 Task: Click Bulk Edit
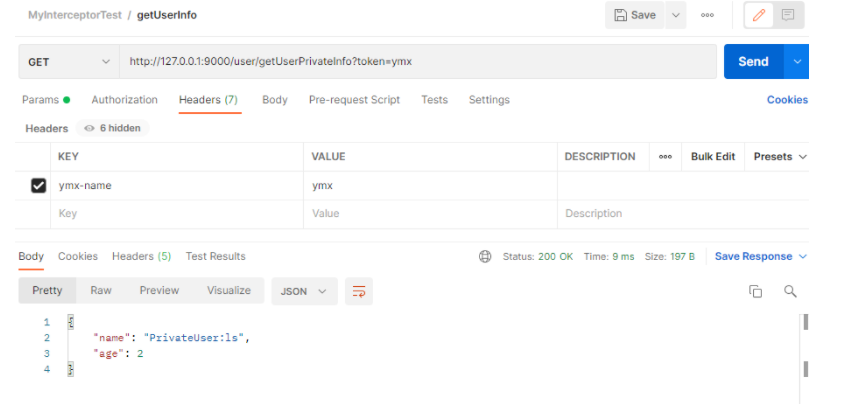point(713,157)
